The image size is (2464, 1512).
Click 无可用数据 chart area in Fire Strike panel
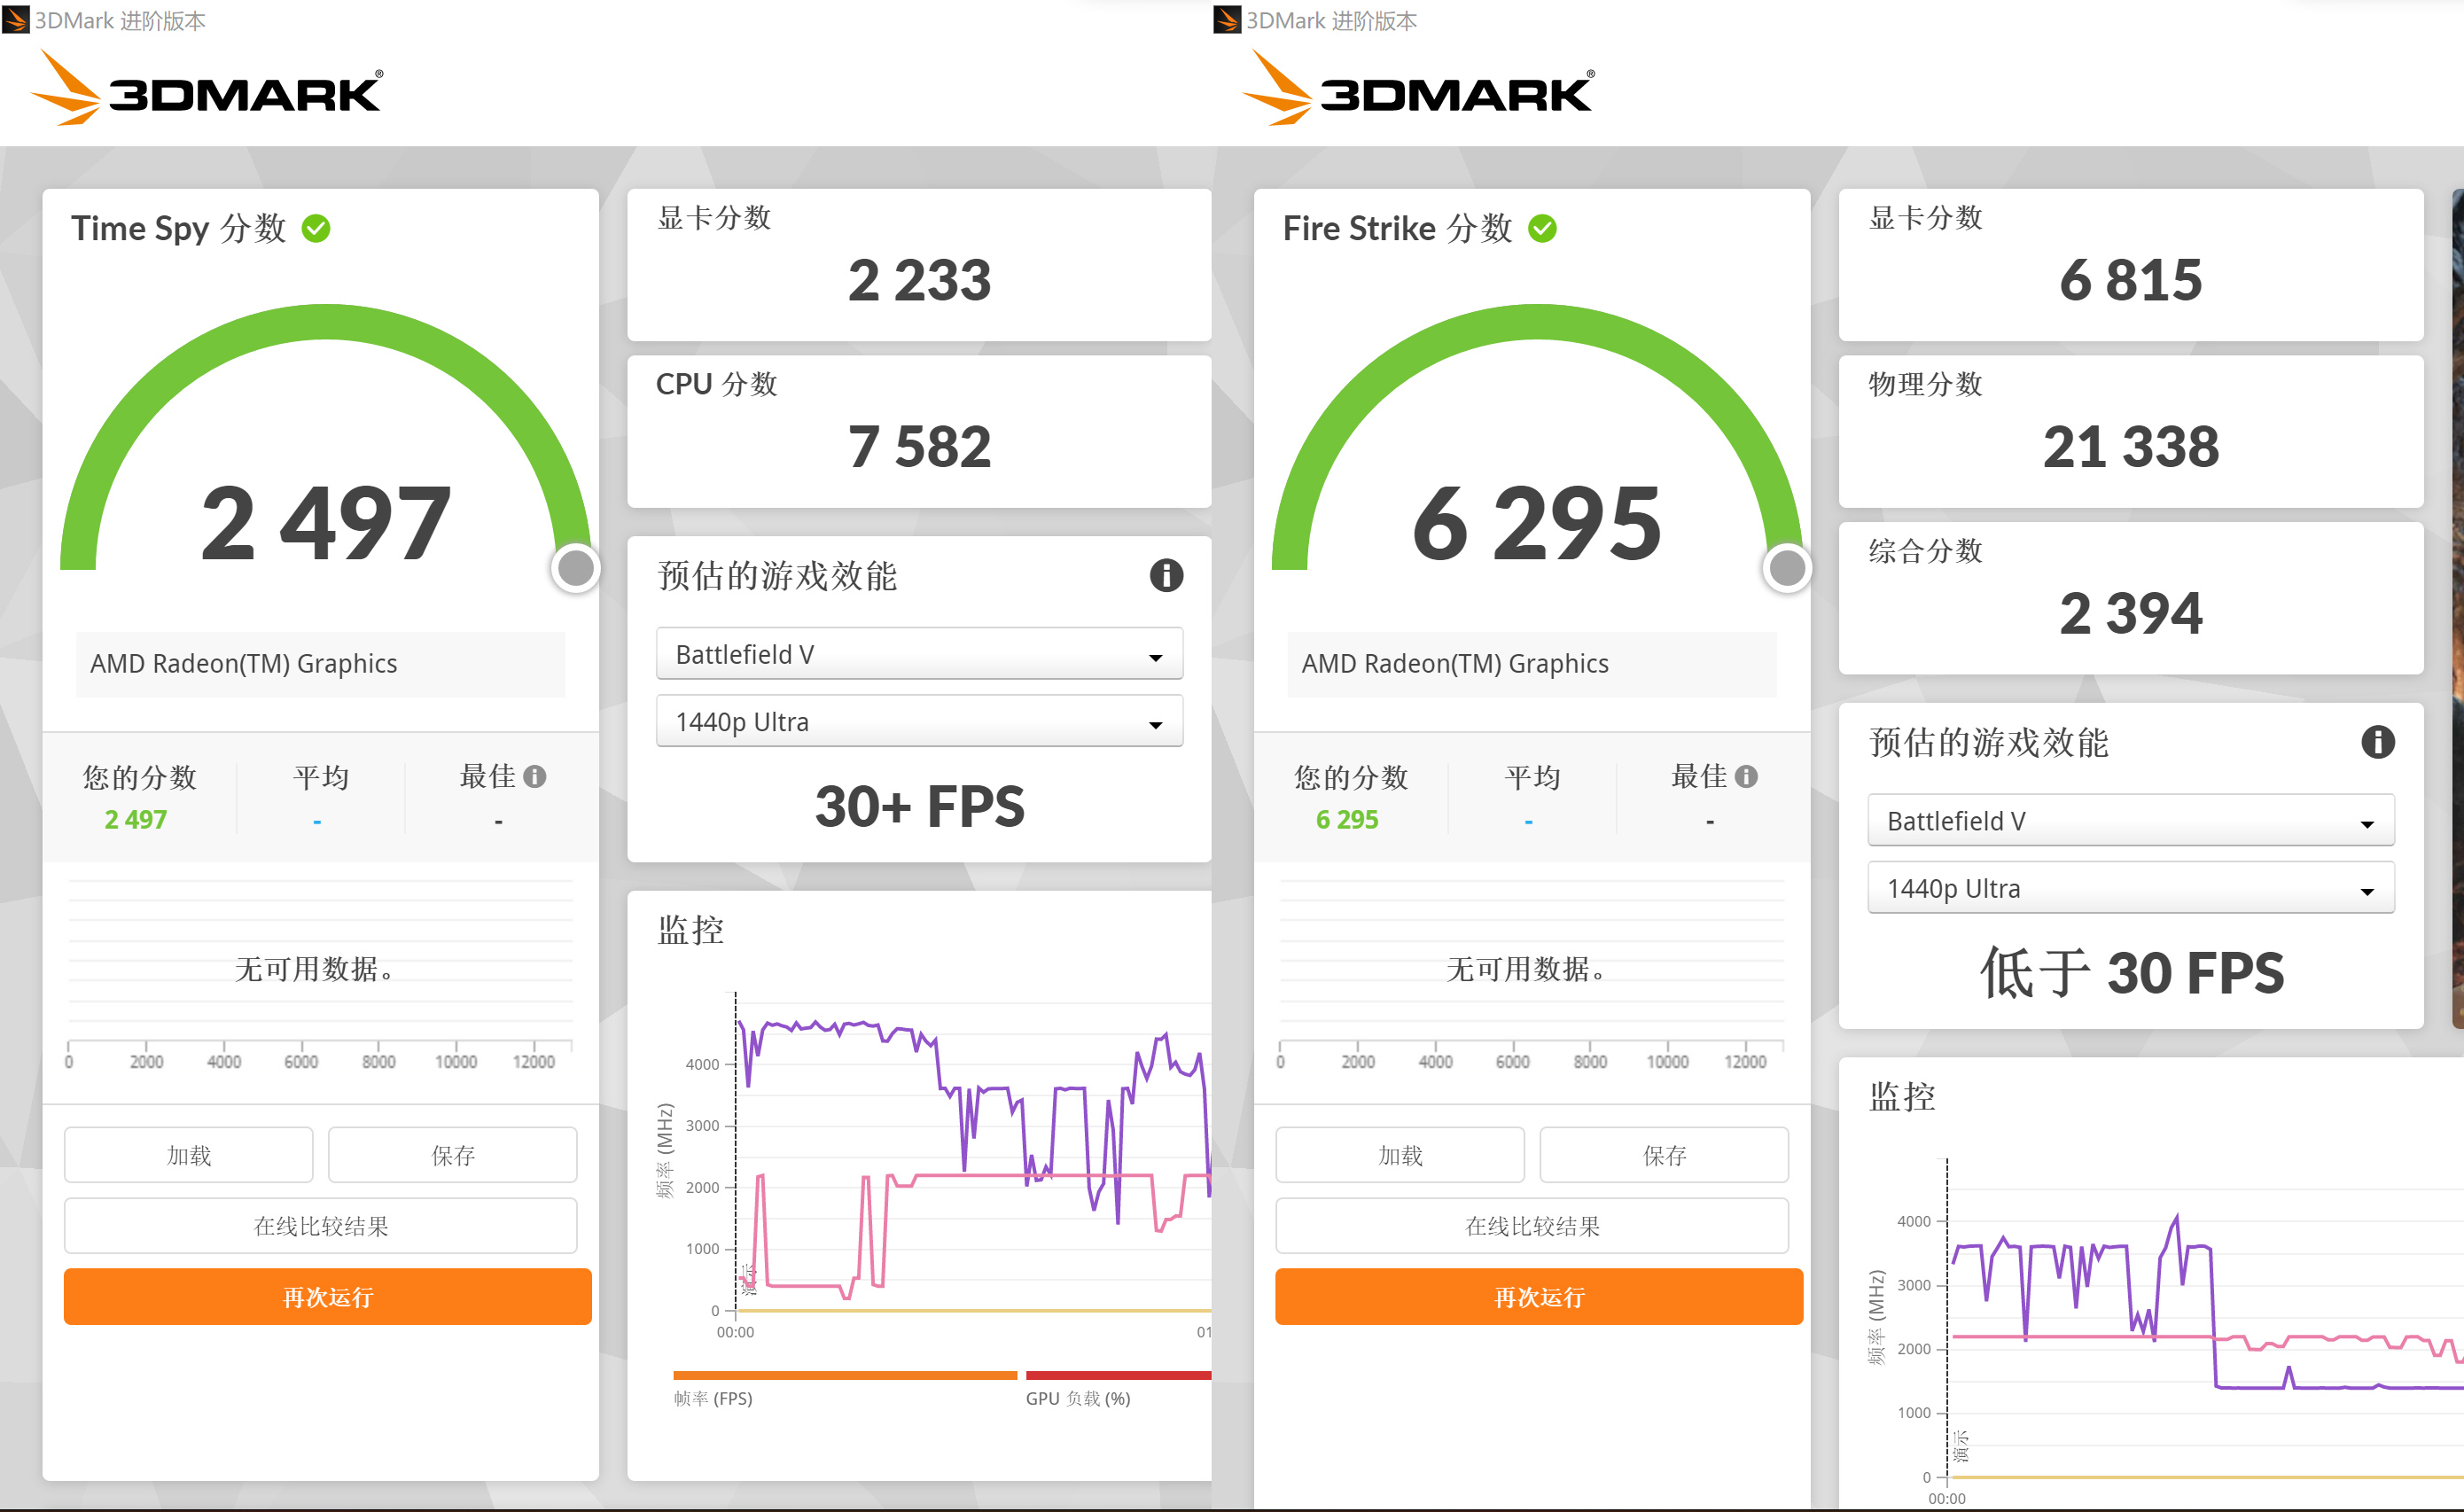(1531, 968)
